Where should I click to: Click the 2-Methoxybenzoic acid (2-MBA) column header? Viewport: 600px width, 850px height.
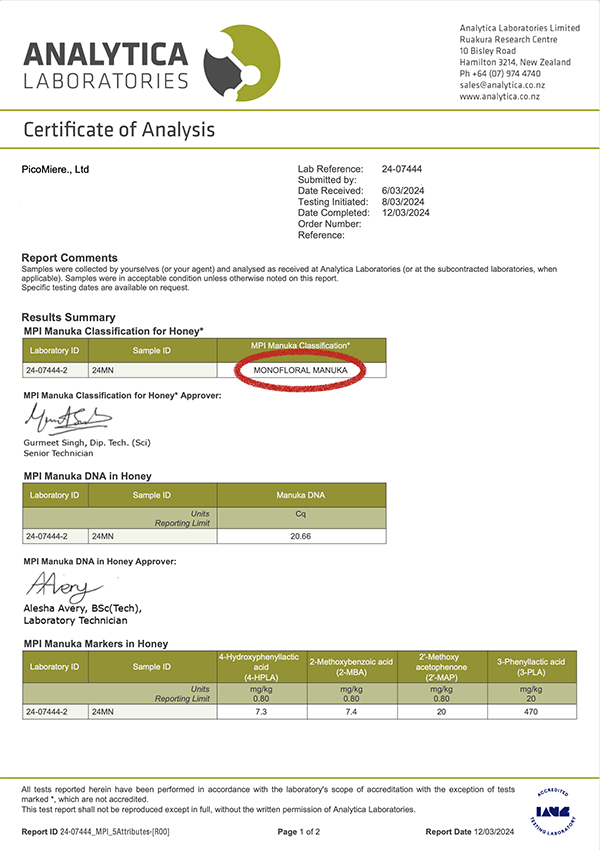coord(352,667)
